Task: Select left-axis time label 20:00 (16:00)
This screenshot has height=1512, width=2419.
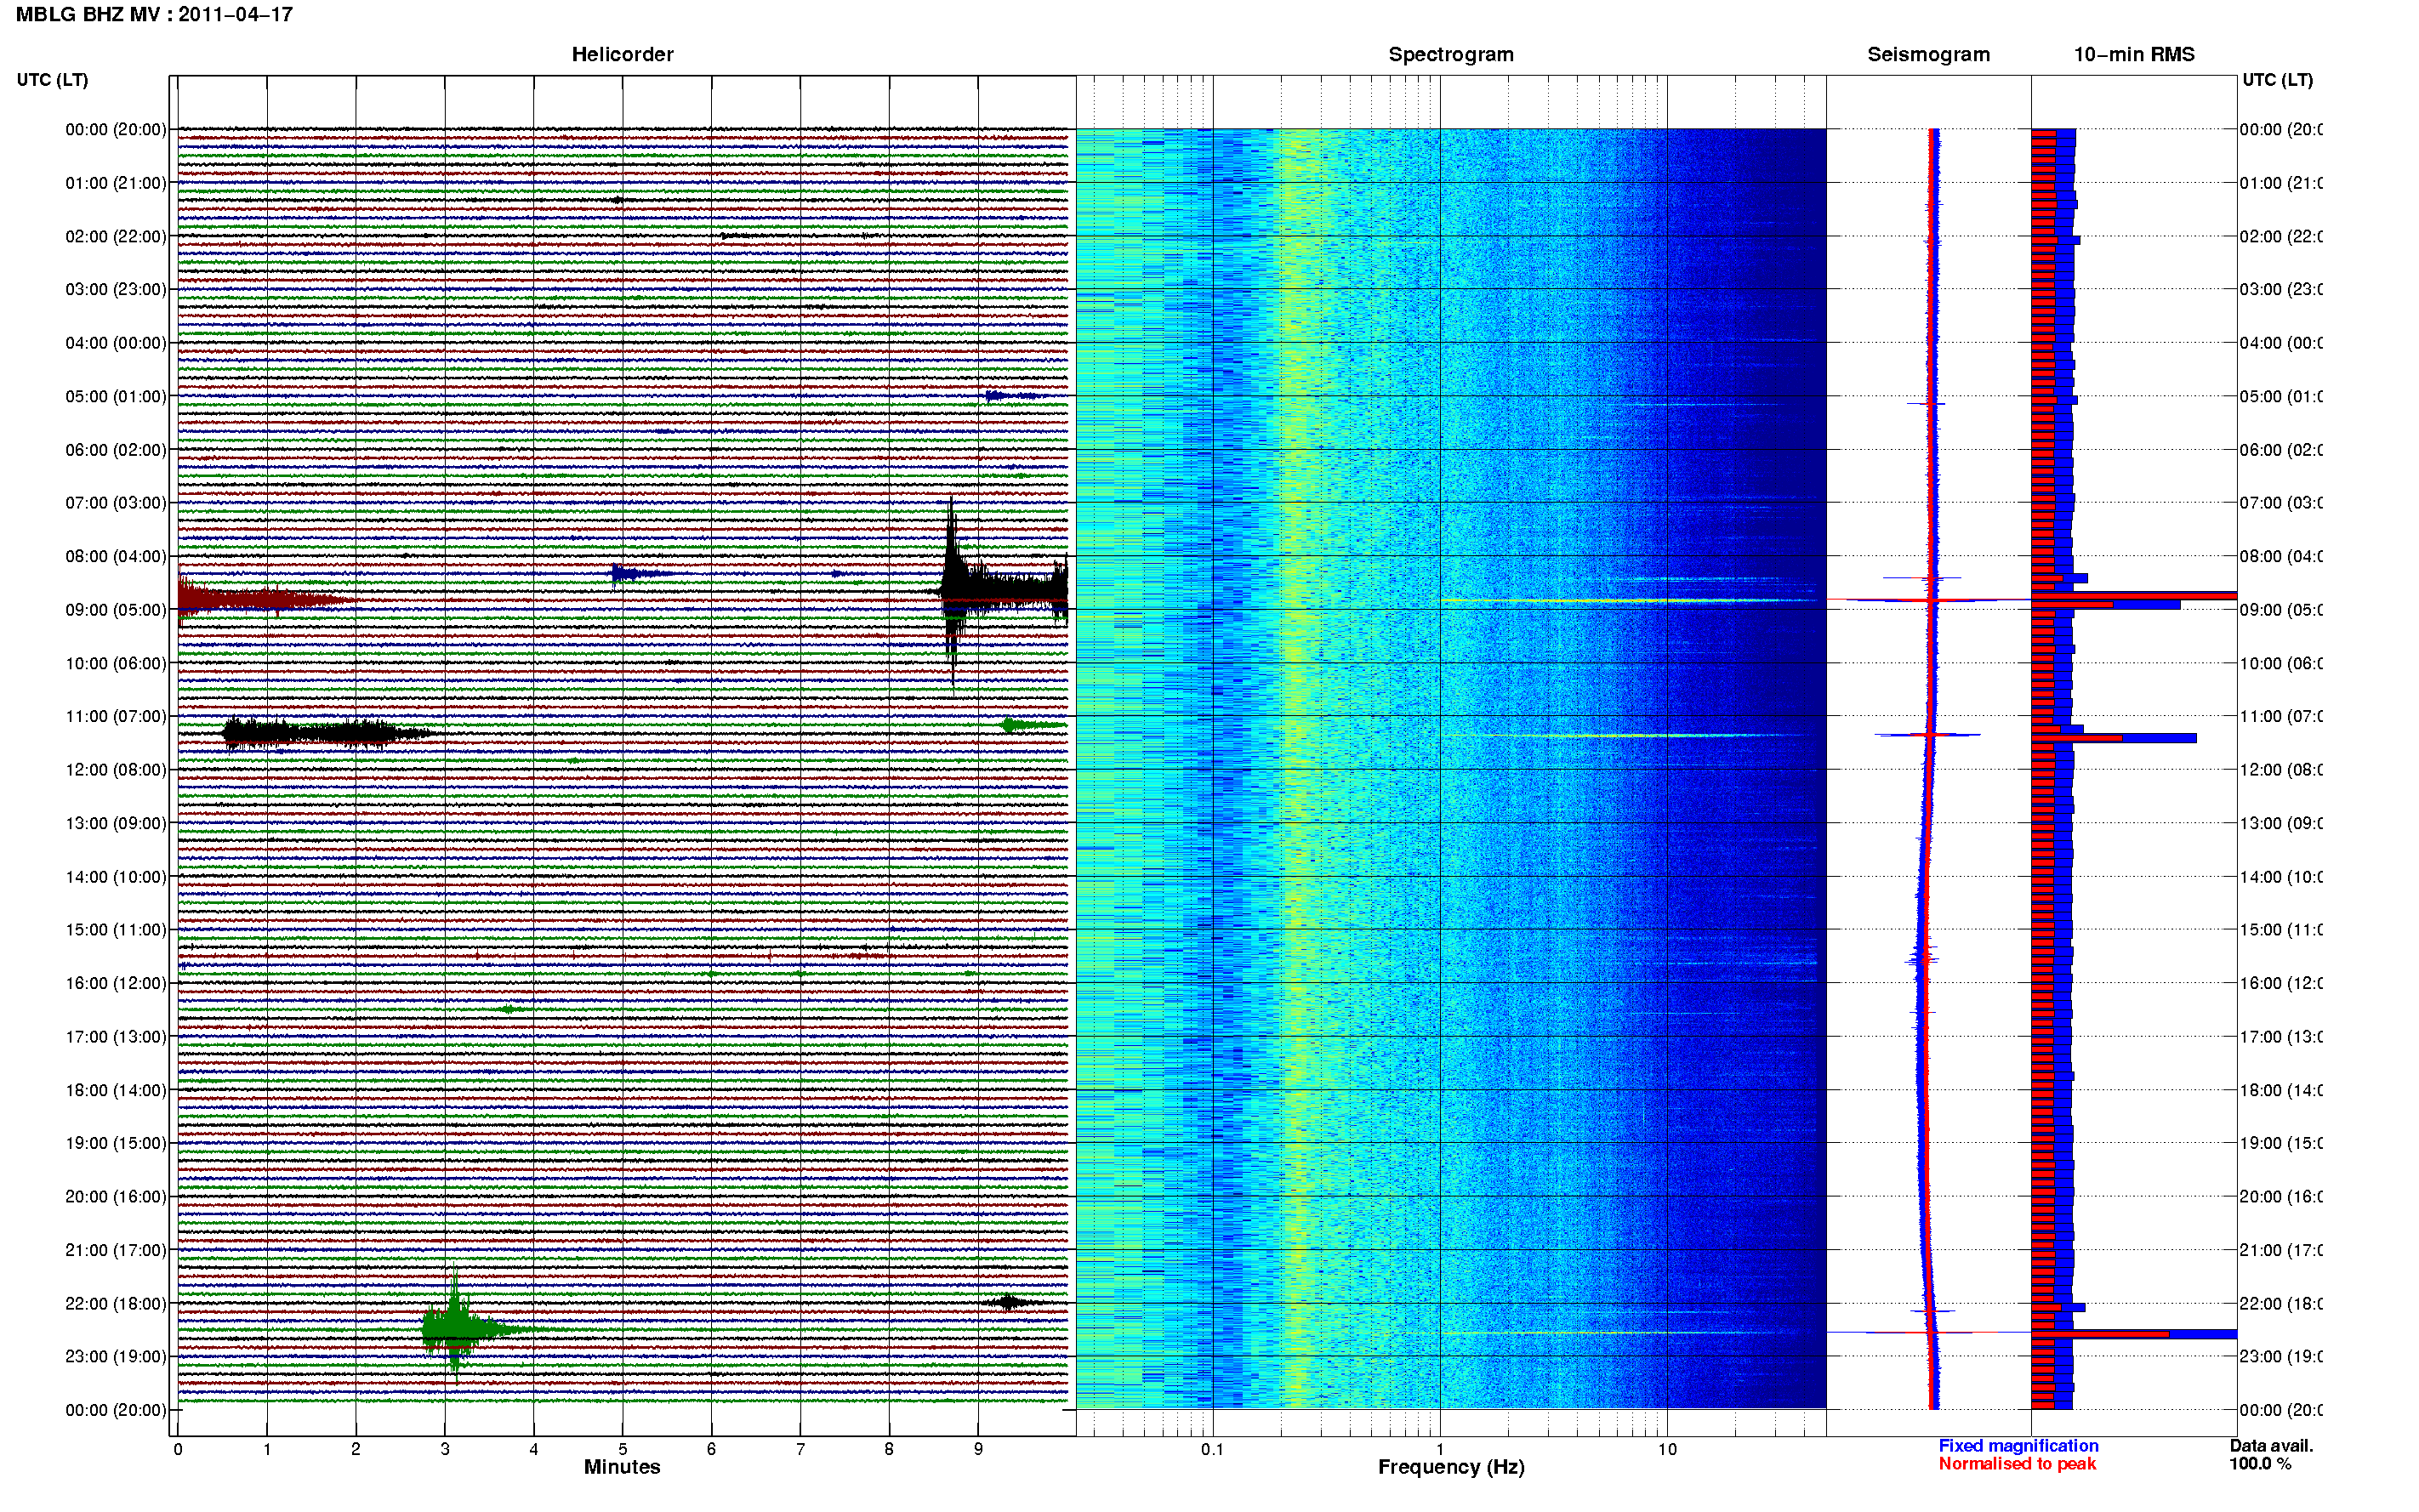Action: (x=116, y=1197)
